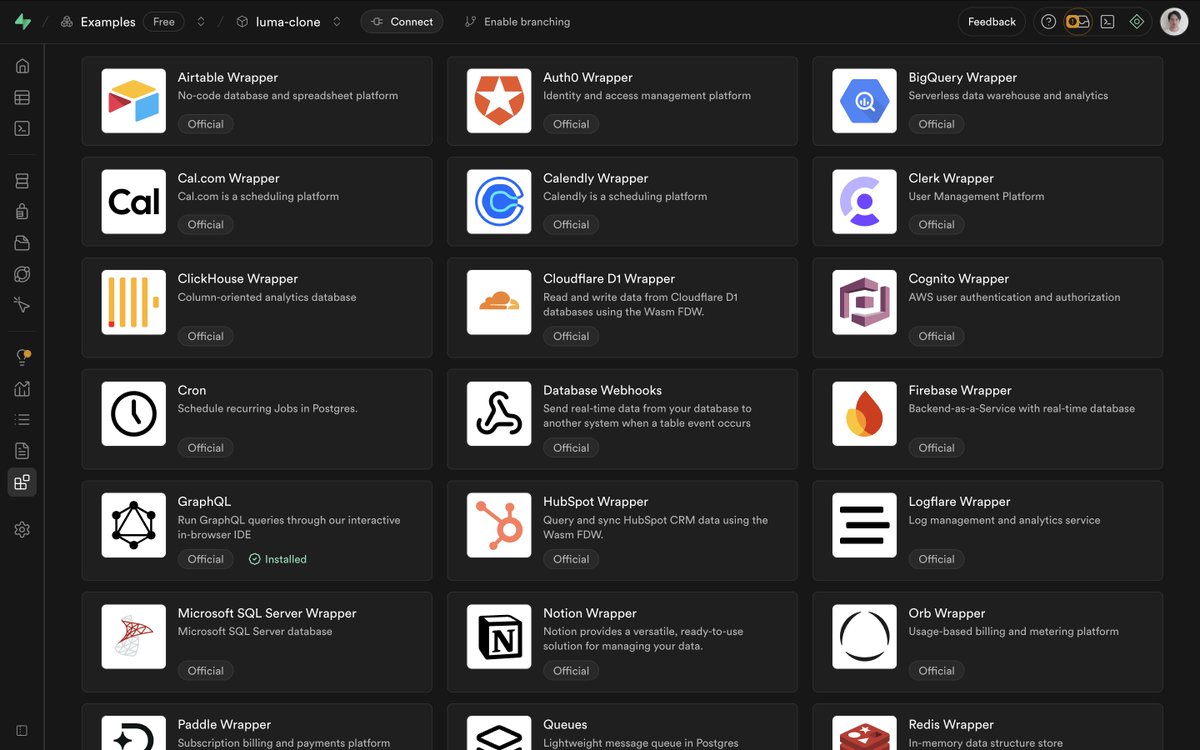This screenshot has height=750, width=1200.
Task: Open the Table Editor in the sidebar
Action: 22,96
